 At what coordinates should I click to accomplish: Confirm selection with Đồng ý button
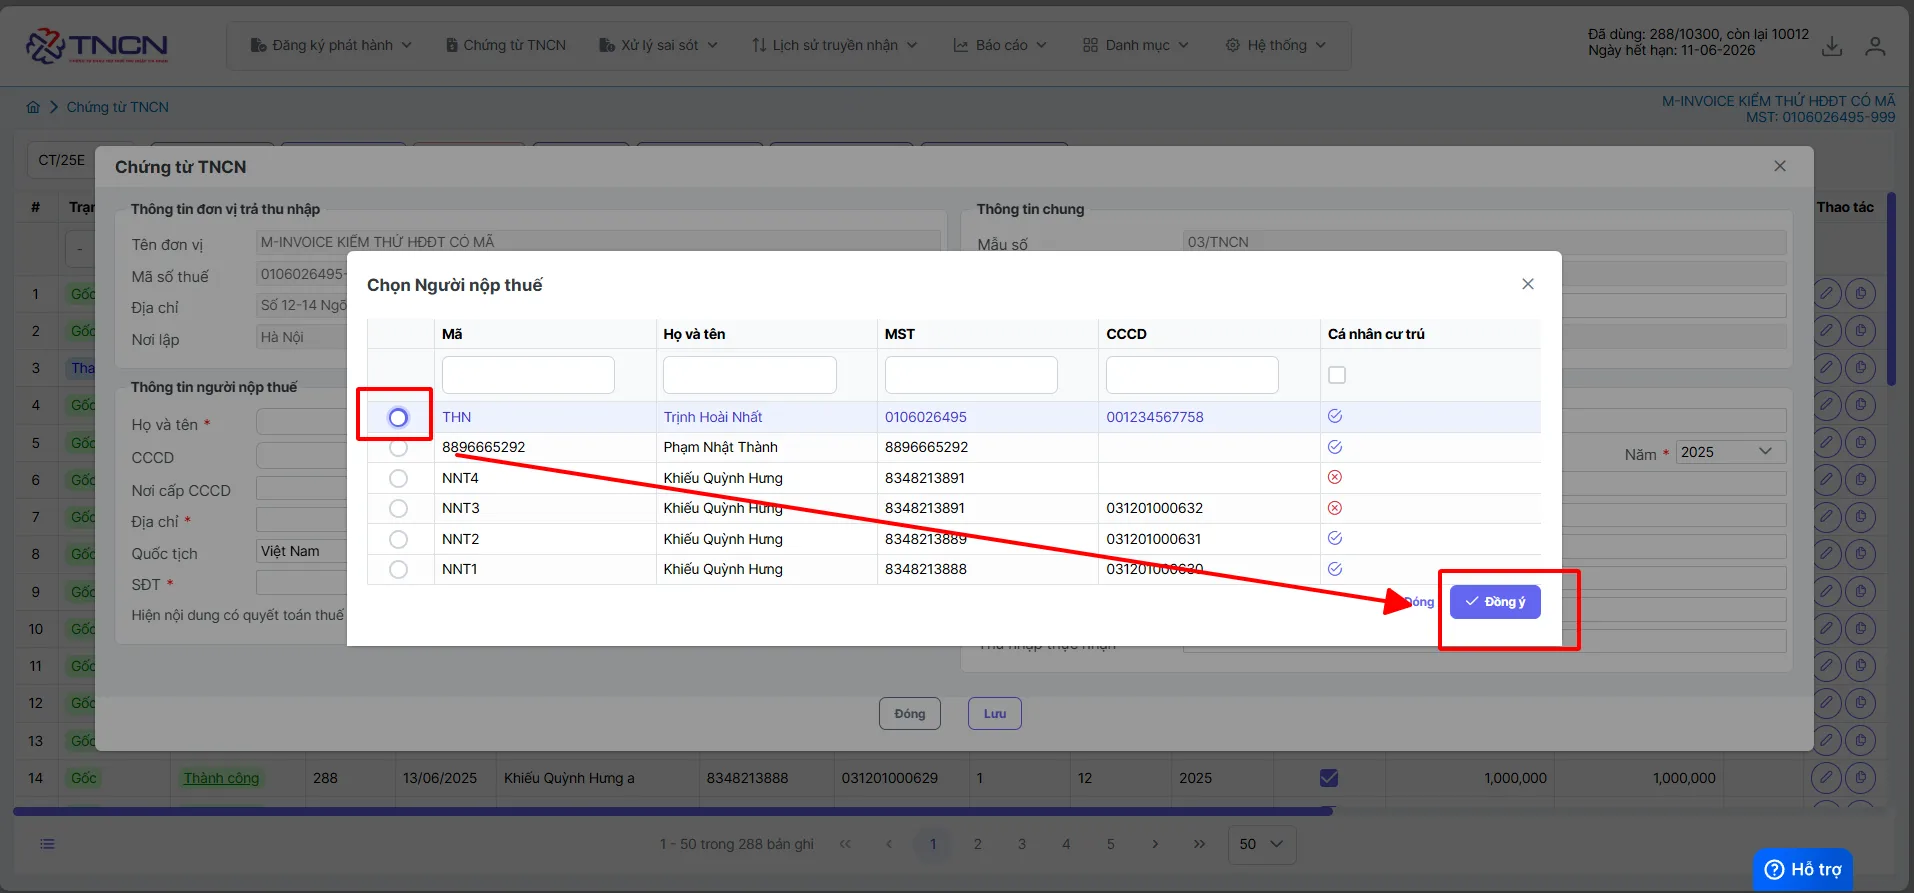pyautogui.click(x=1495, y=602)
